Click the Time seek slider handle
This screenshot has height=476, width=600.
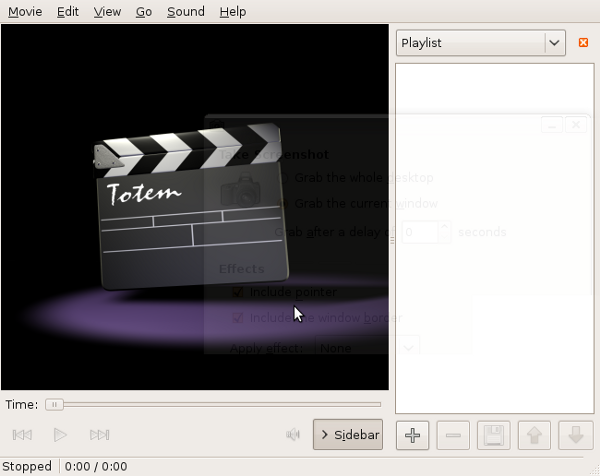[55, 404]
